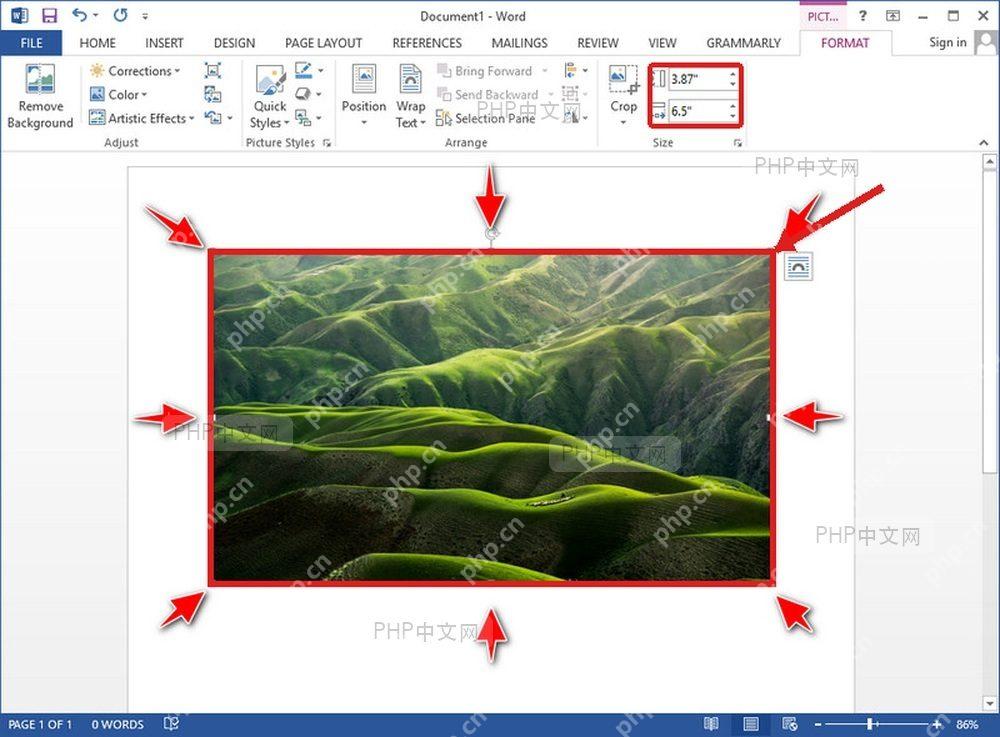Image resolution: width=1000 pixels, height=737 pixels.
Task: Click the Ribbon Display Options icon
Action: tap(893, 16)
